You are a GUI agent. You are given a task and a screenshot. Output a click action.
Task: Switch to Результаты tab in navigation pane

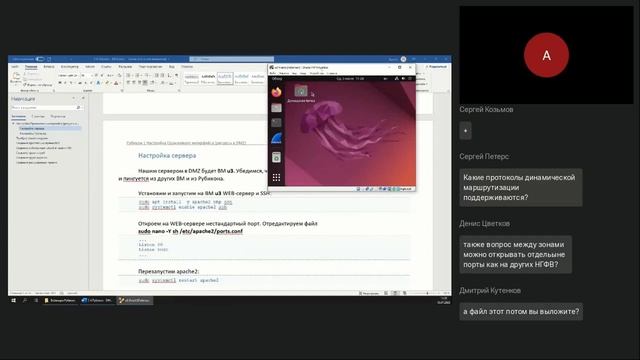[58, 116]
